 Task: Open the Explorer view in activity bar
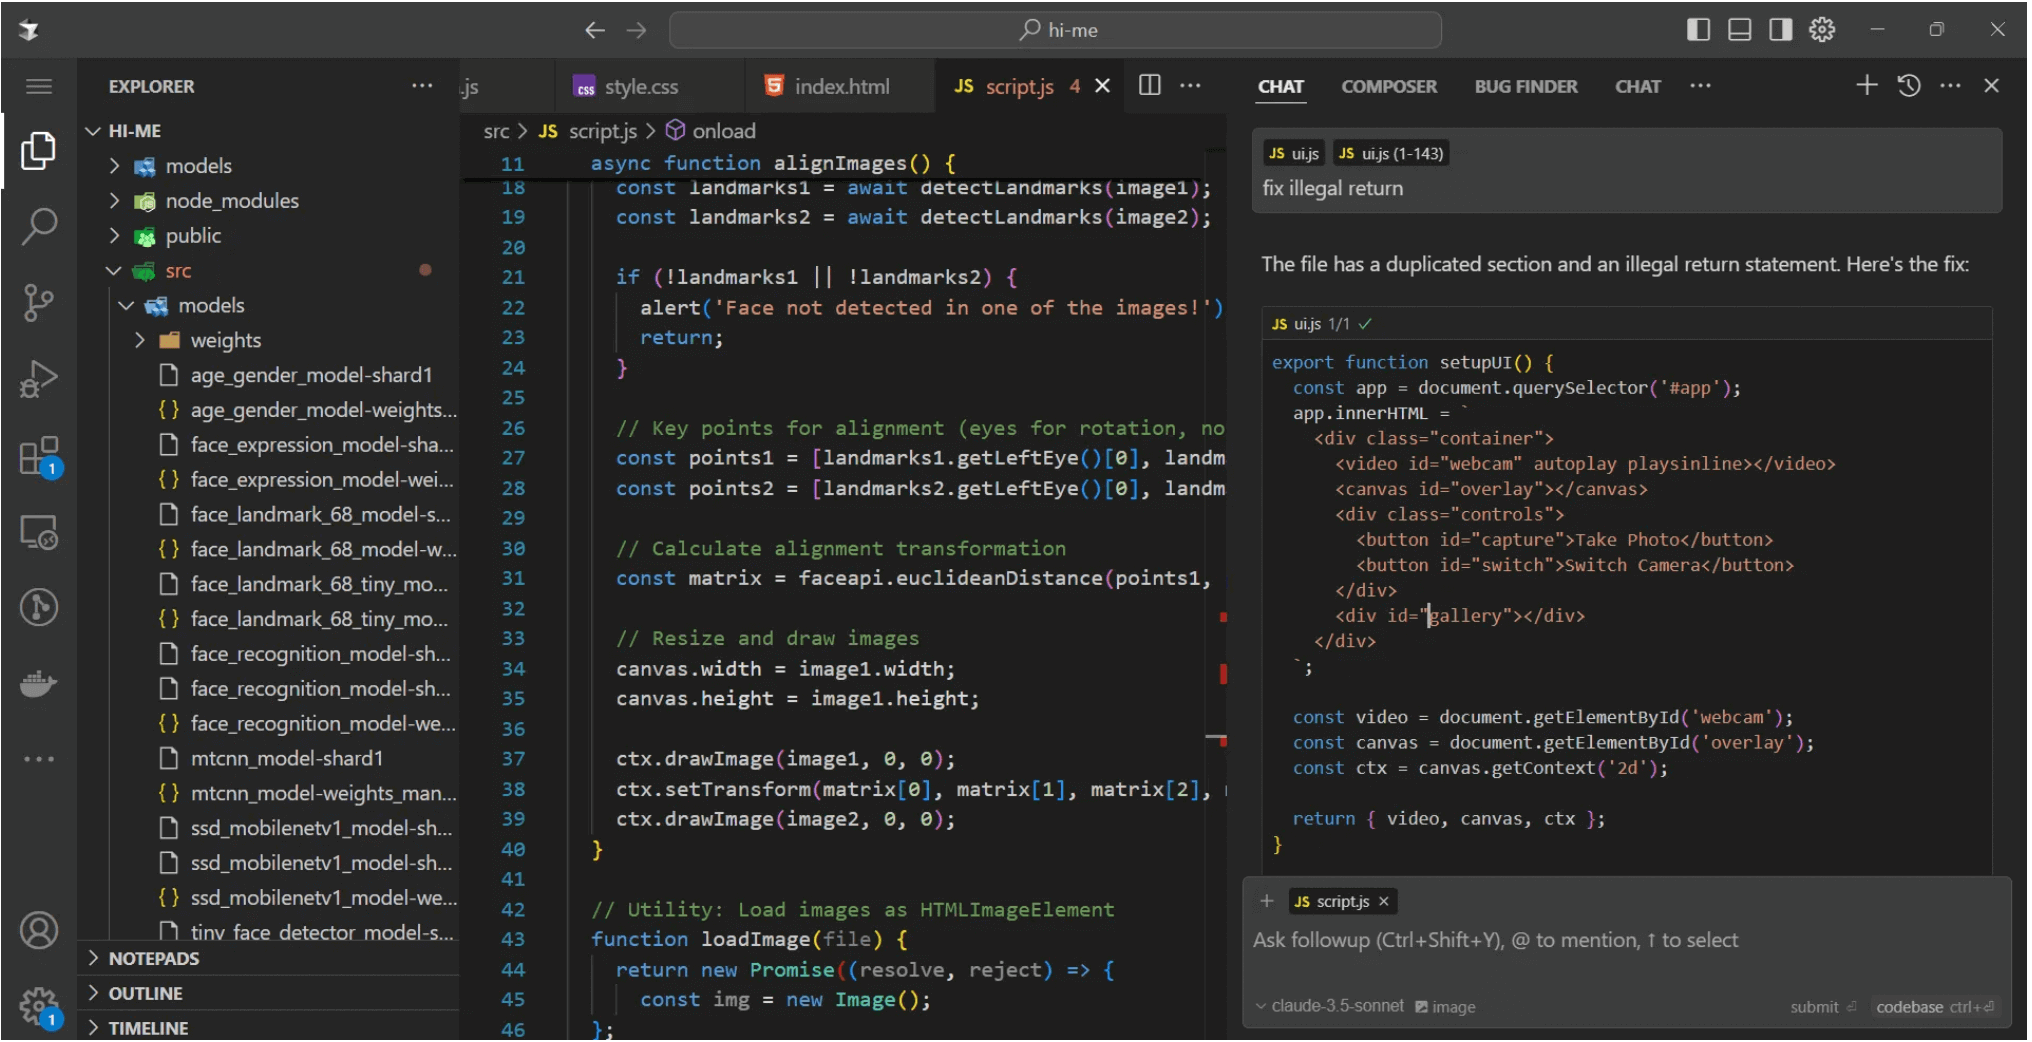pyautogui.click(x=38, y=151)
